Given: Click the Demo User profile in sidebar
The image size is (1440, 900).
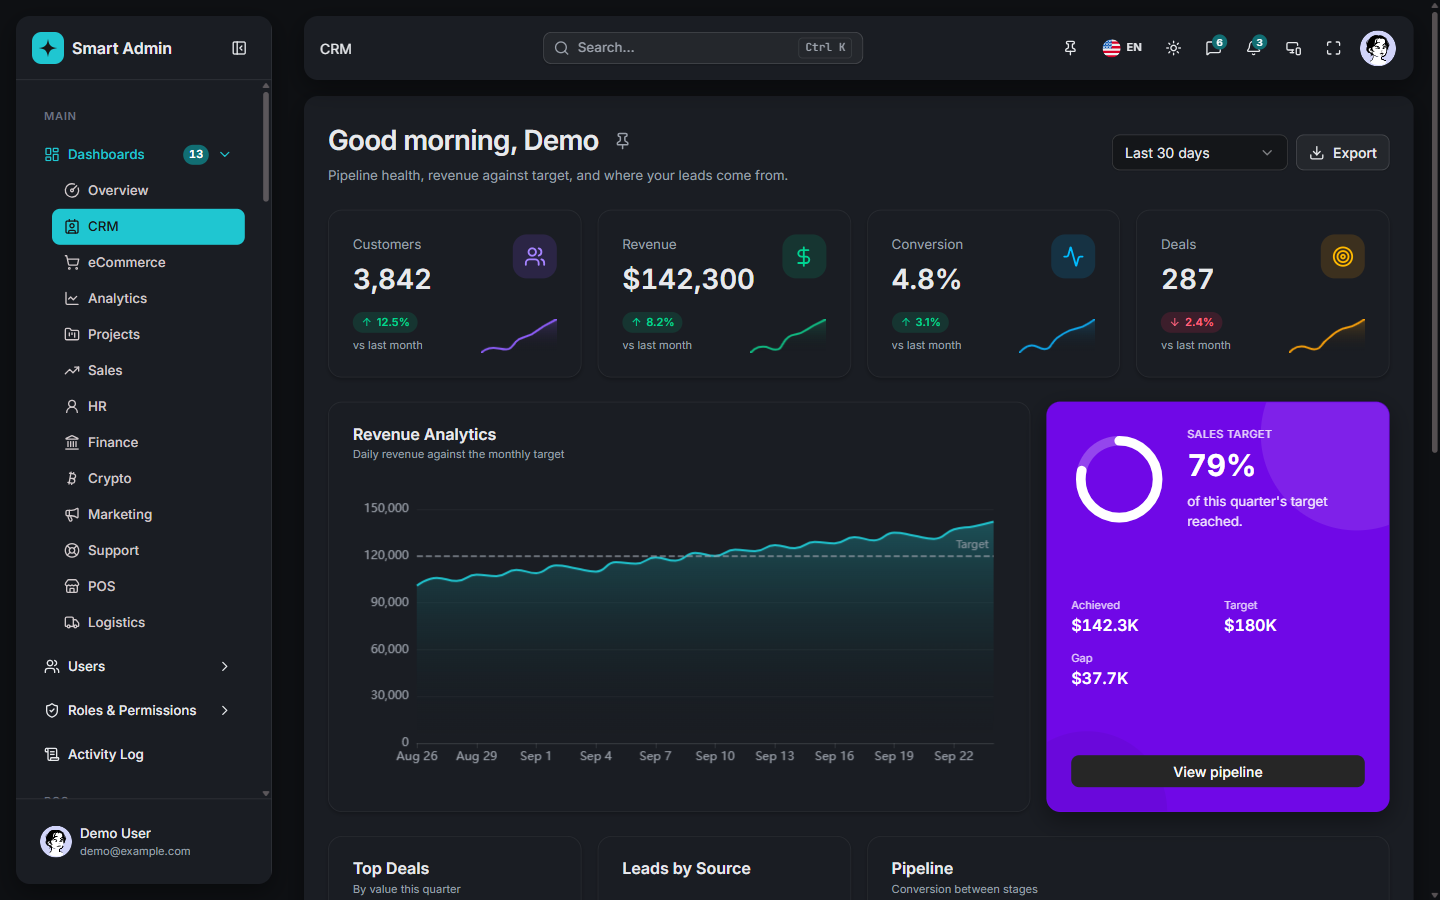Looking at the screenshot, I should 144,841.
